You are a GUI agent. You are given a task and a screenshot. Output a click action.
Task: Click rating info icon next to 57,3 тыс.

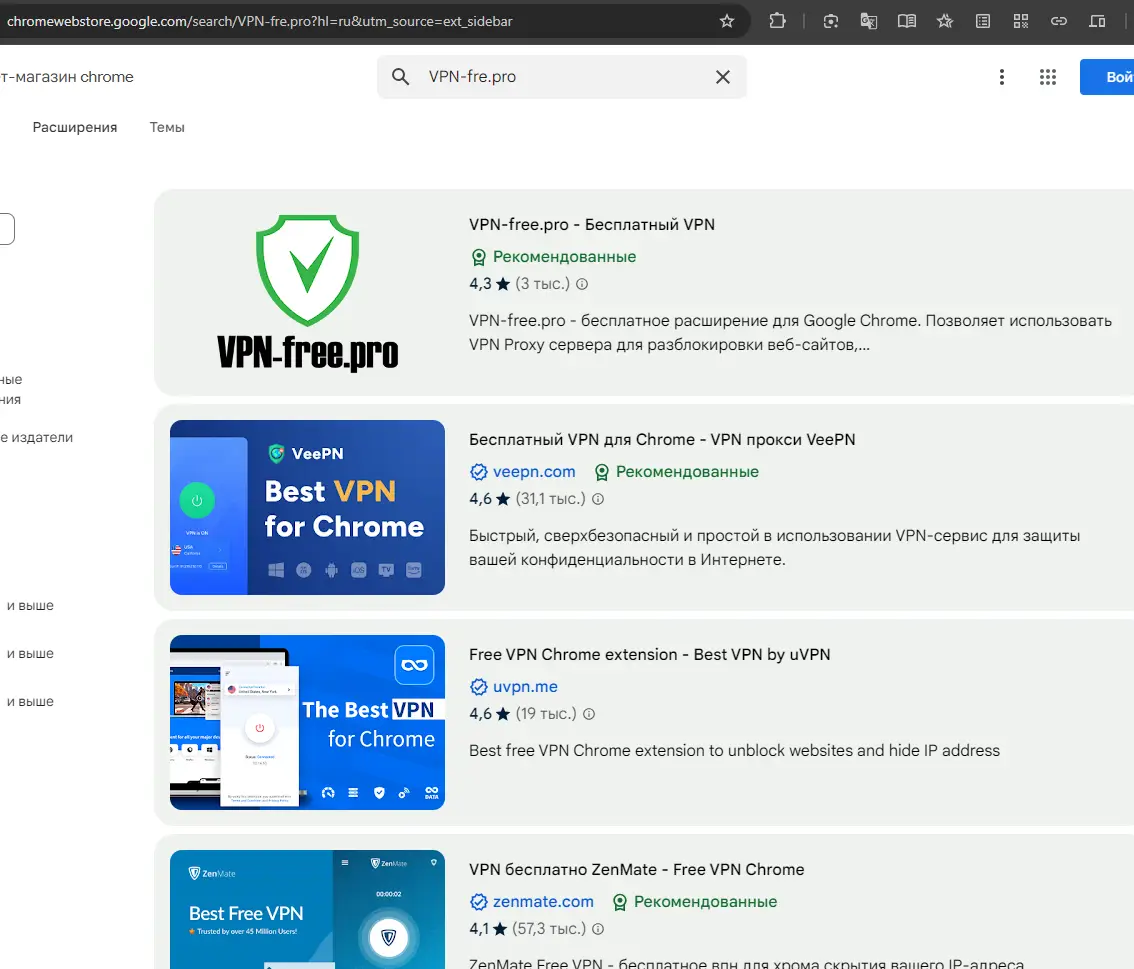pos(597,929)
